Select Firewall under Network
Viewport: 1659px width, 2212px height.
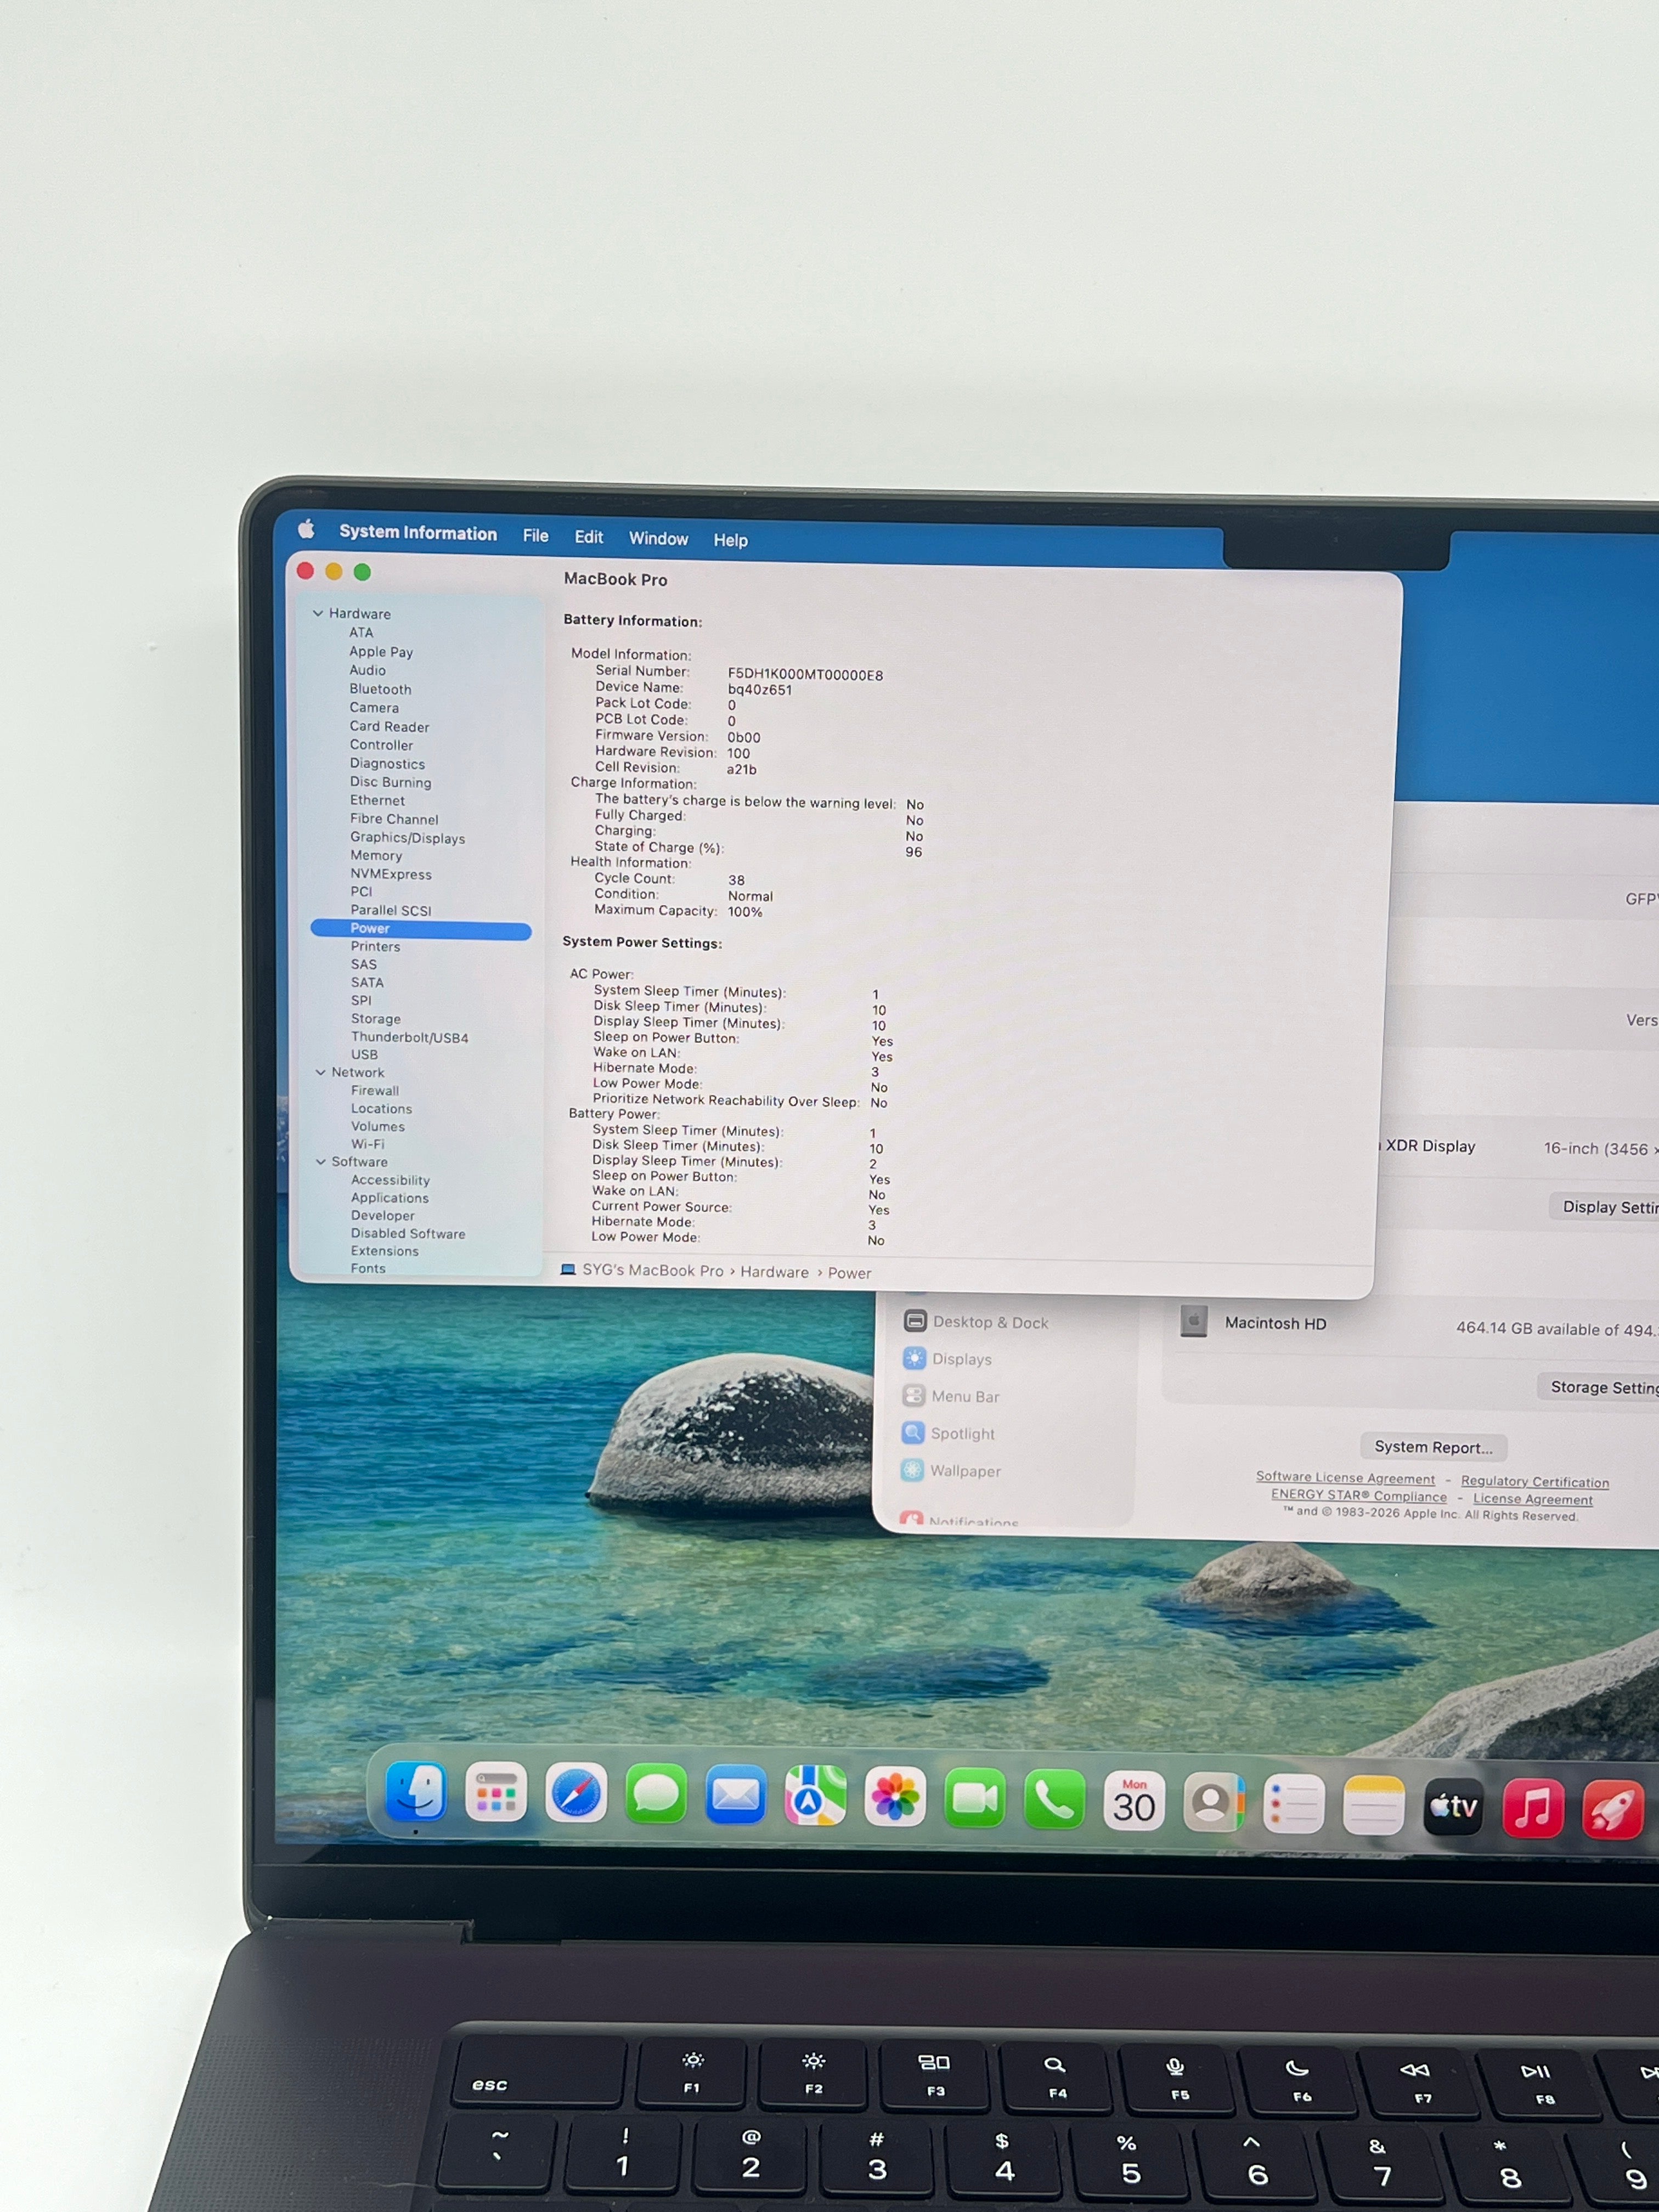pyautogui.click(x=375, y=1091)
